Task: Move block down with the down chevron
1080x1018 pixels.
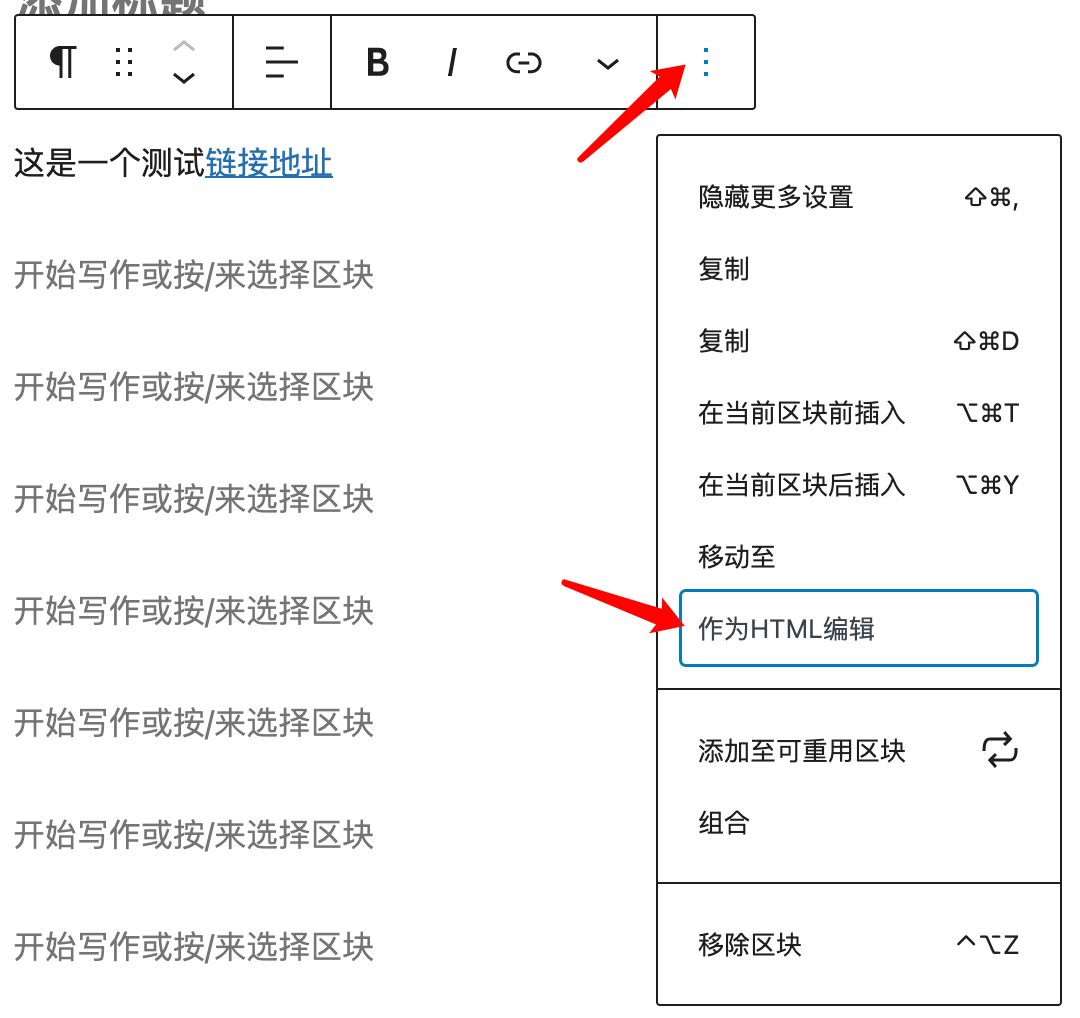Action: point(183,78)
